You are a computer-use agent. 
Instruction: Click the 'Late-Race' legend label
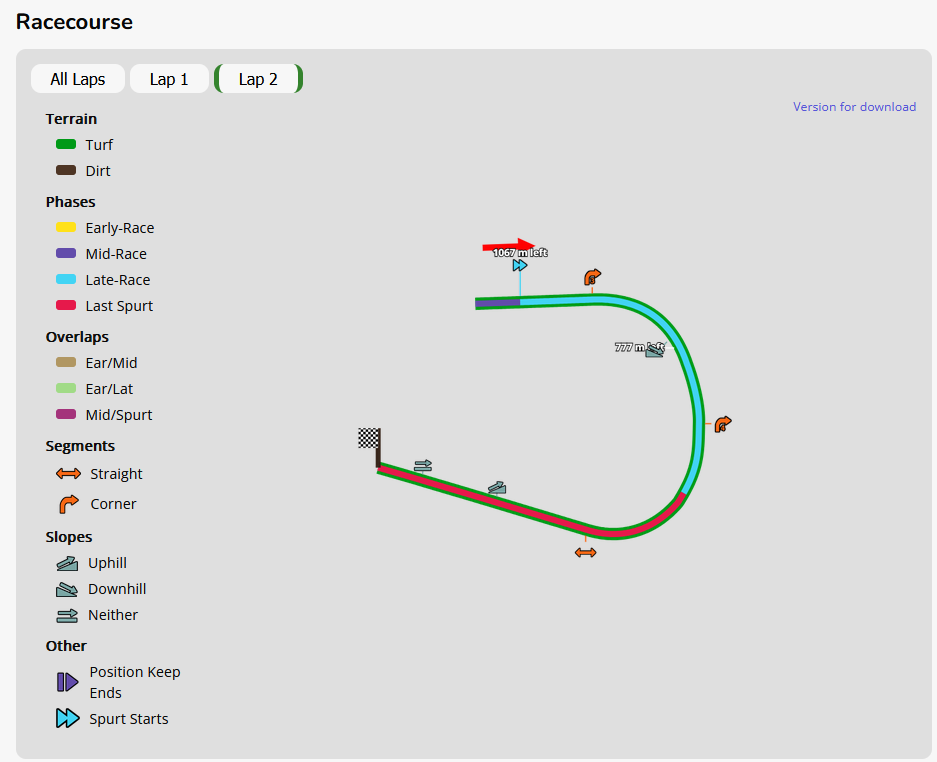118,280
